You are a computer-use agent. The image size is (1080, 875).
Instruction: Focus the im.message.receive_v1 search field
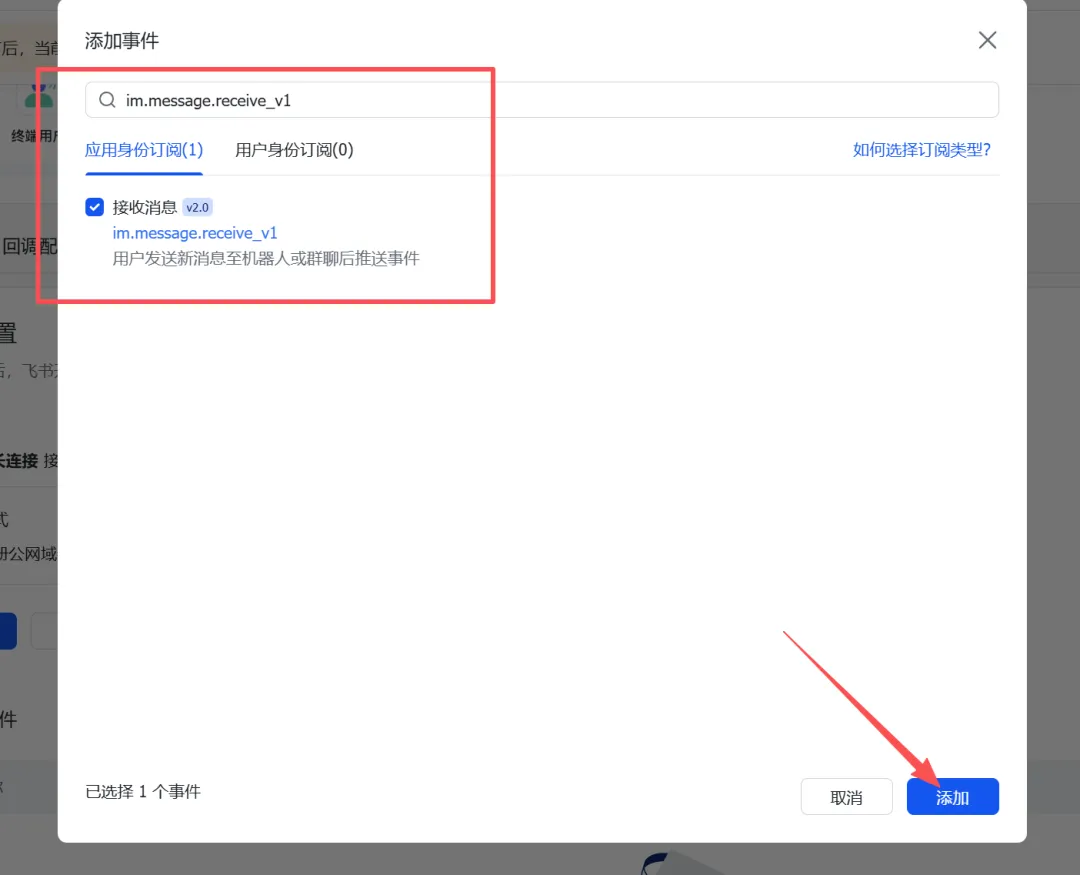click(541, 101)
